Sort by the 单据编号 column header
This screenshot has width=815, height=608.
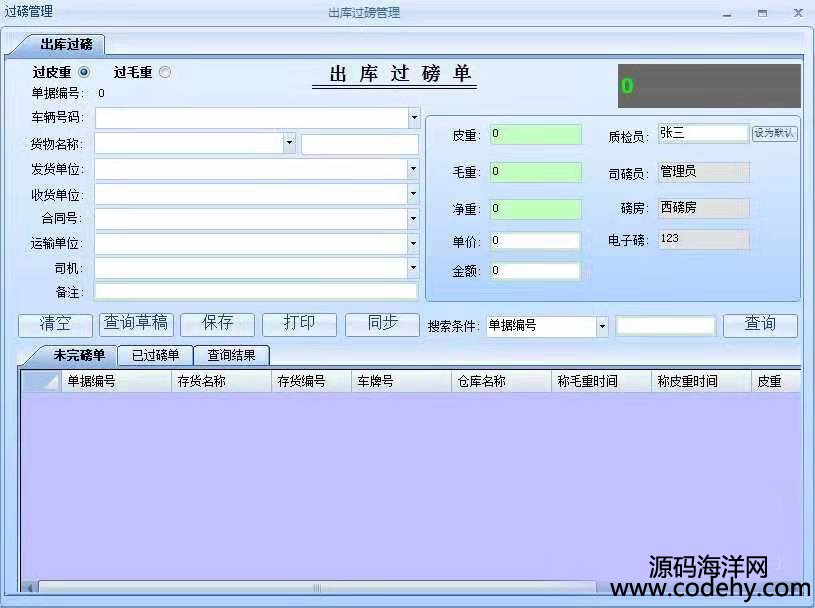coord(116,381)
